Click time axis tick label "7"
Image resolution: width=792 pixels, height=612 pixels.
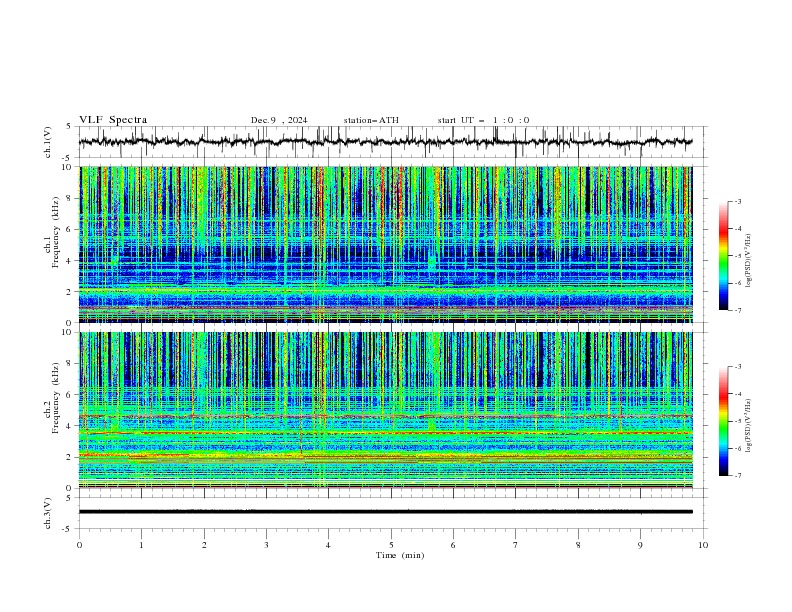point(516,545)
